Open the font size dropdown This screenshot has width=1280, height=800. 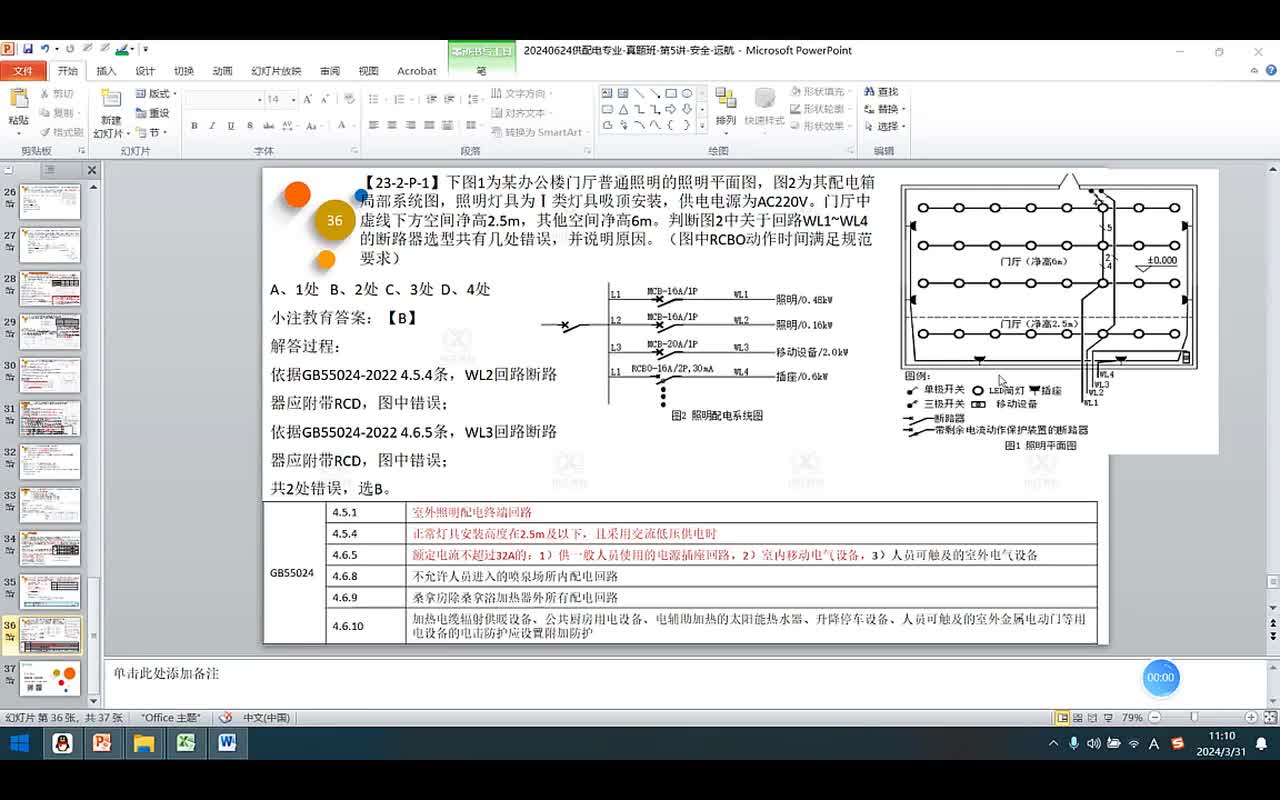[x=293, y=99]
